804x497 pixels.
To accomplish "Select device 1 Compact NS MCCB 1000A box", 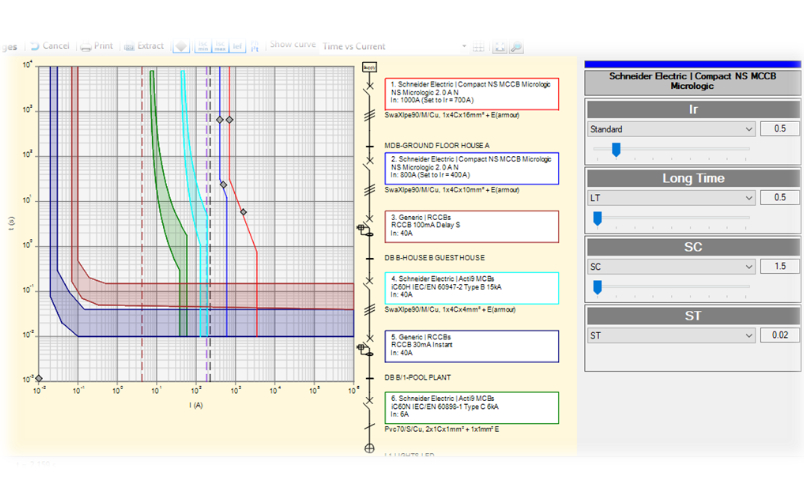I will pyautogui.click(x=472, y=94).
